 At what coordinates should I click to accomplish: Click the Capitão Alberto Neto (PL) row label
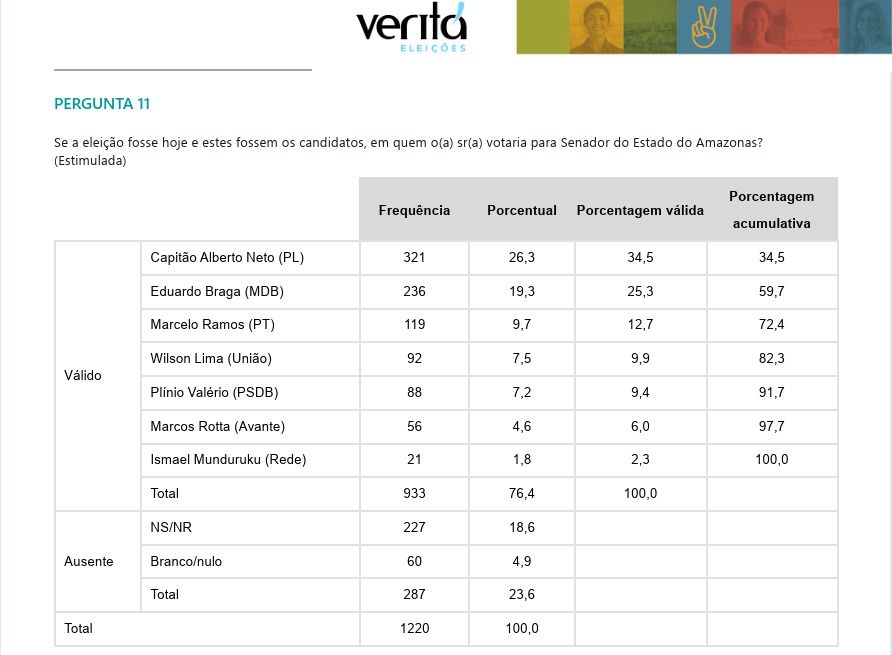click(227, 258)
